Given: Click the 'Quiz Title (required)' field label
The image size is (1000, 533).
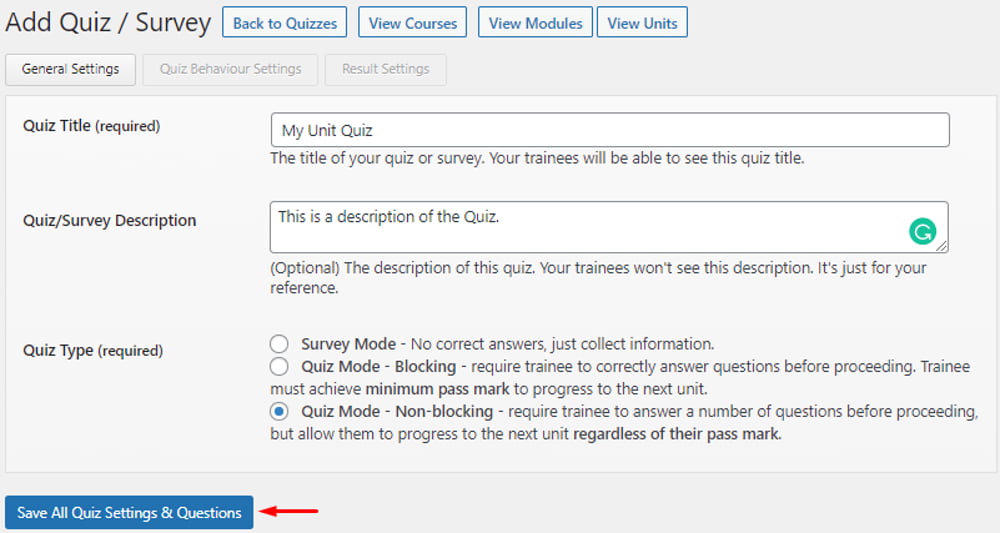Looking at the screenshot, I should coord(91,126).
